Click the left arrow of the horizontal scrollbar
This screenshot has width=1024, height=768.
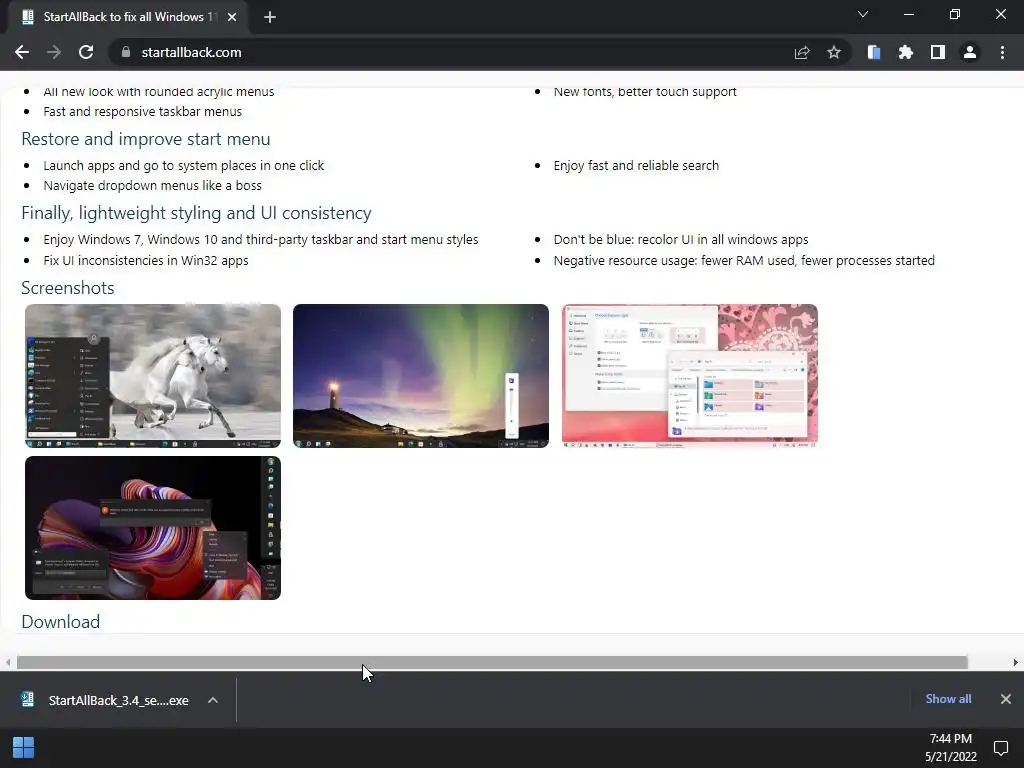(8, 662)
